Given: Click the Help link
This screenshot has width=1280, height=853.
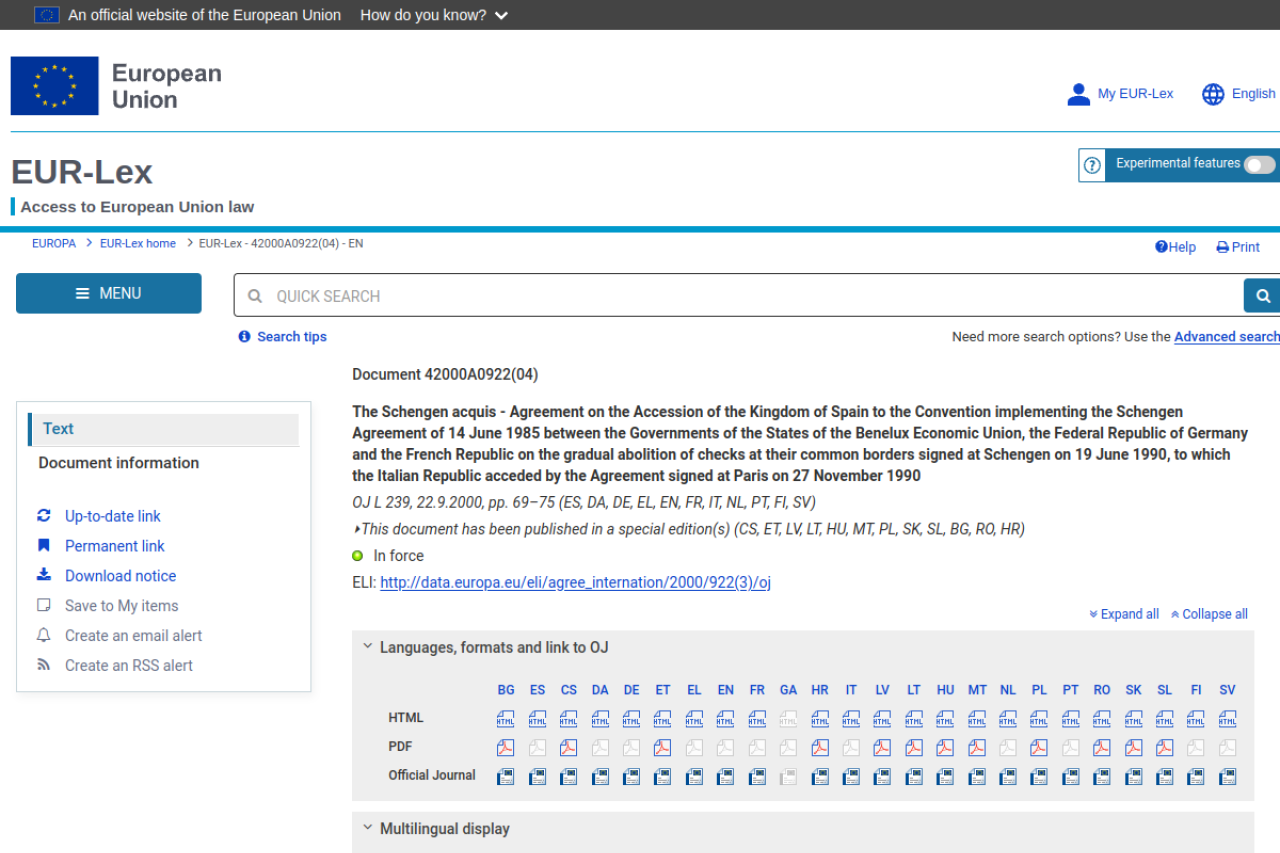Looking at the screenshot, I should [1175, 247].
